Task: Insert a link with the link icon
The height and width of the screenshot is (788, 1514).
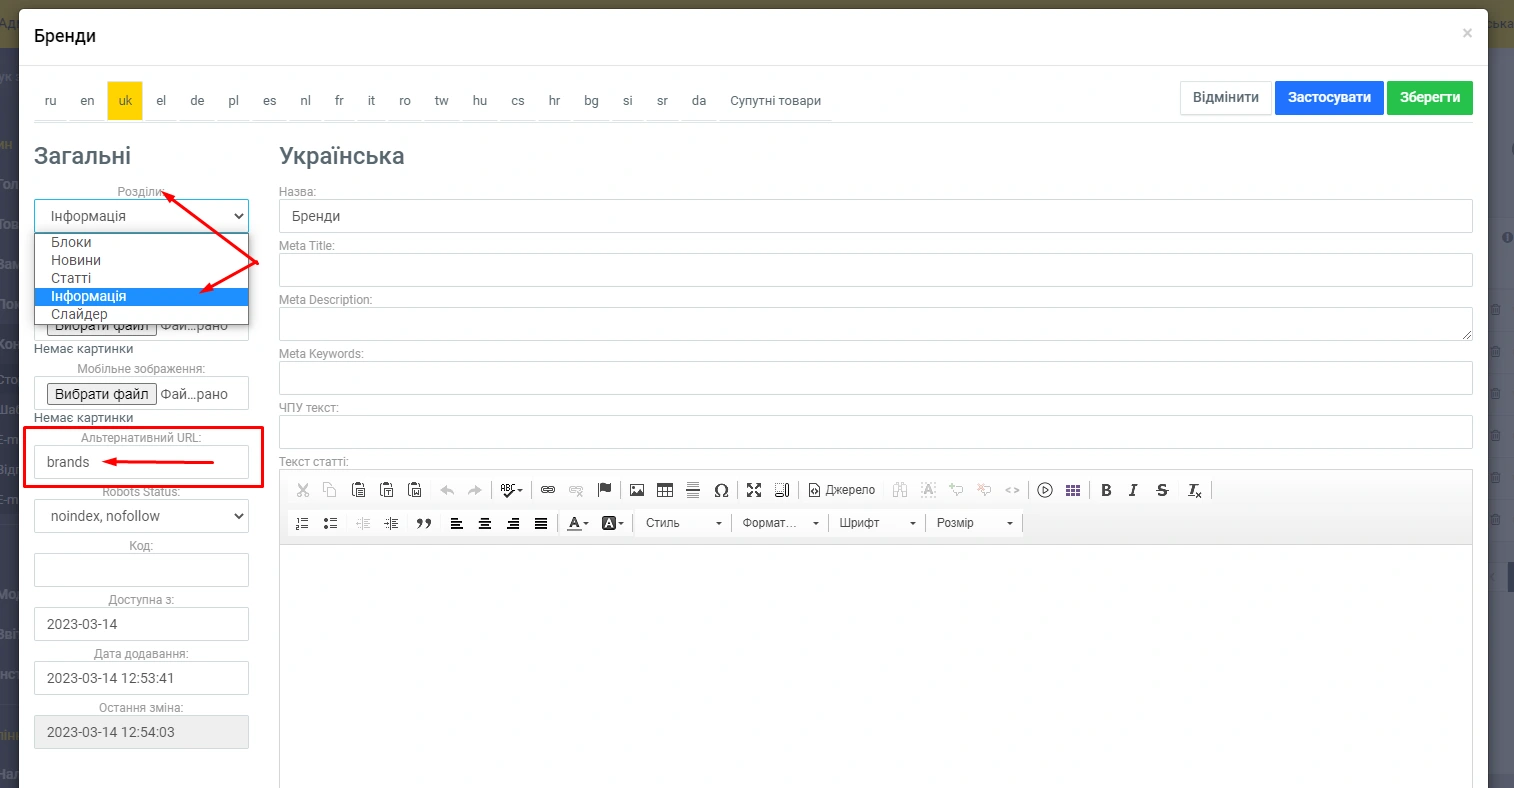Action: point(548,490)
